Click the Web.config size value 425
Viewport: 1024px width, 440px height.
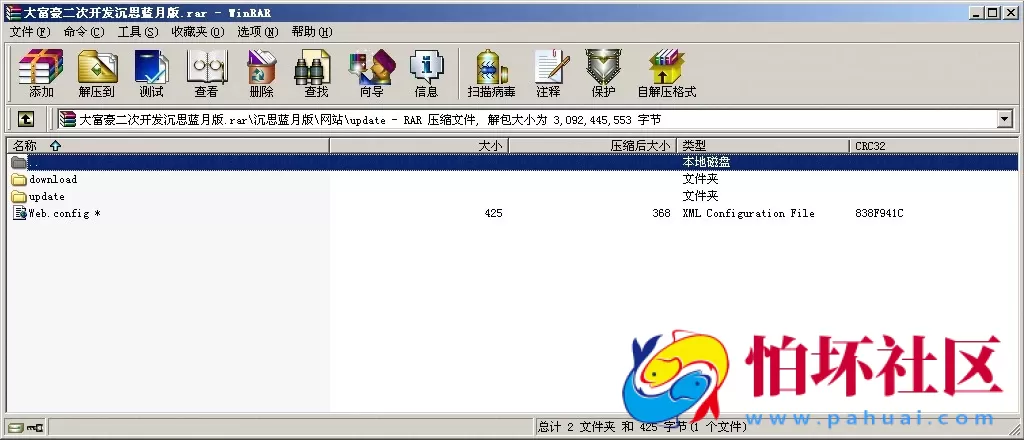click(494, 213)
